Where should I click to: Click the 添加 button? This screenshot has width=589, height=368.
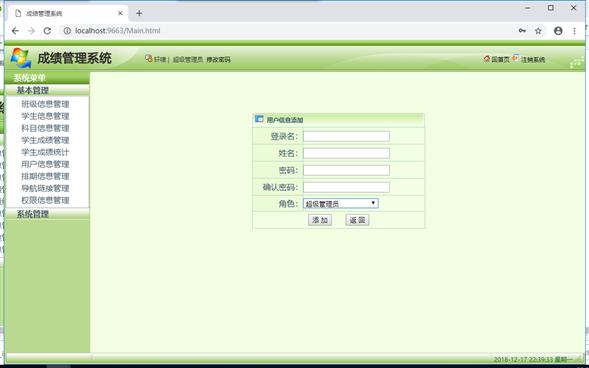(x=320, y=220)
